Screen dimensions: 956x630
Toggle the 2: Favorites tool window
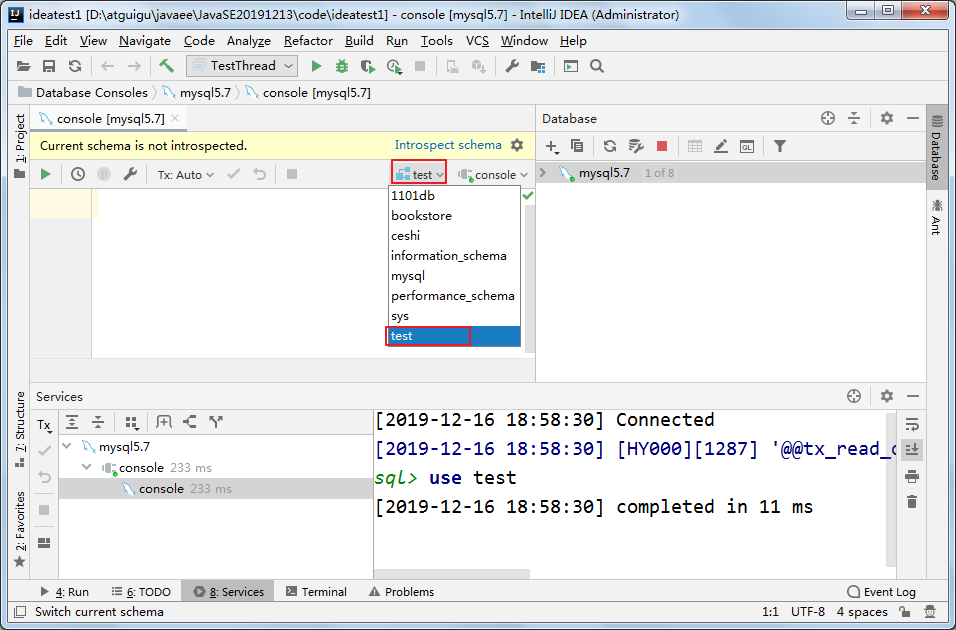[x=20, y=529]
